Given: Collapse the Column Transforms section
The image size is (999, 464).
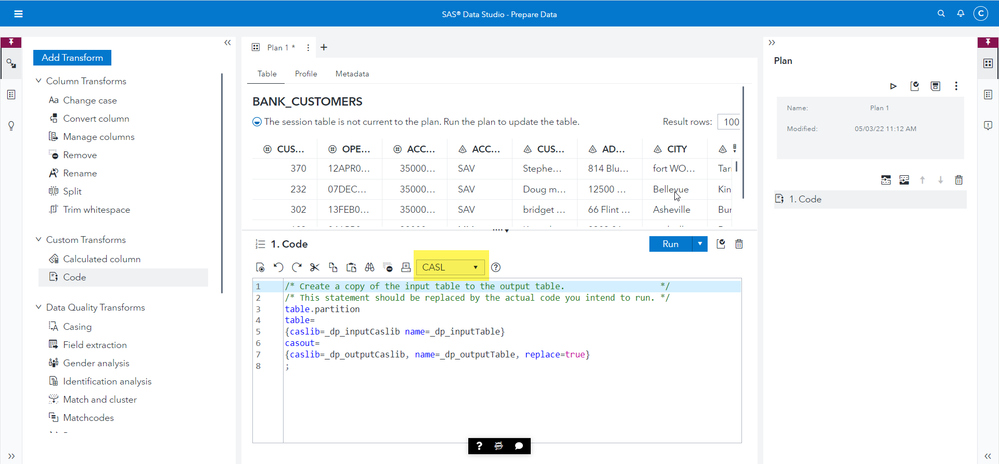Looking at the screenshot, I should pyautogui.click(x=39, y=81).
